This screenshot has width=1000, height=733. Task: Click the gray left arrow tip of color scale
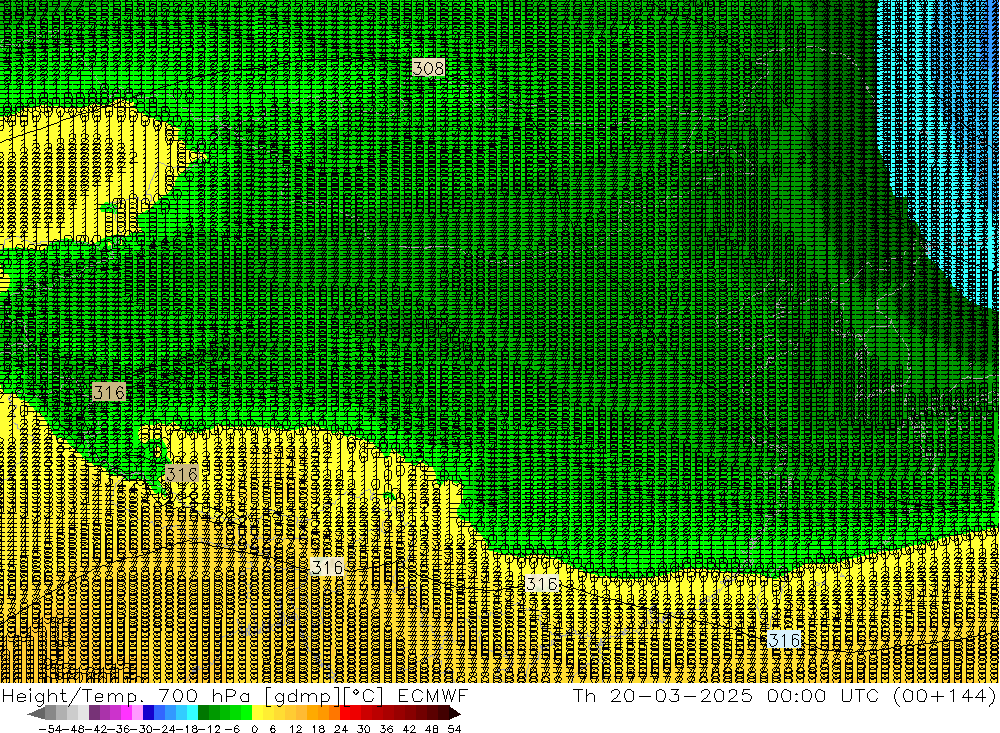(x=35, y=713)
